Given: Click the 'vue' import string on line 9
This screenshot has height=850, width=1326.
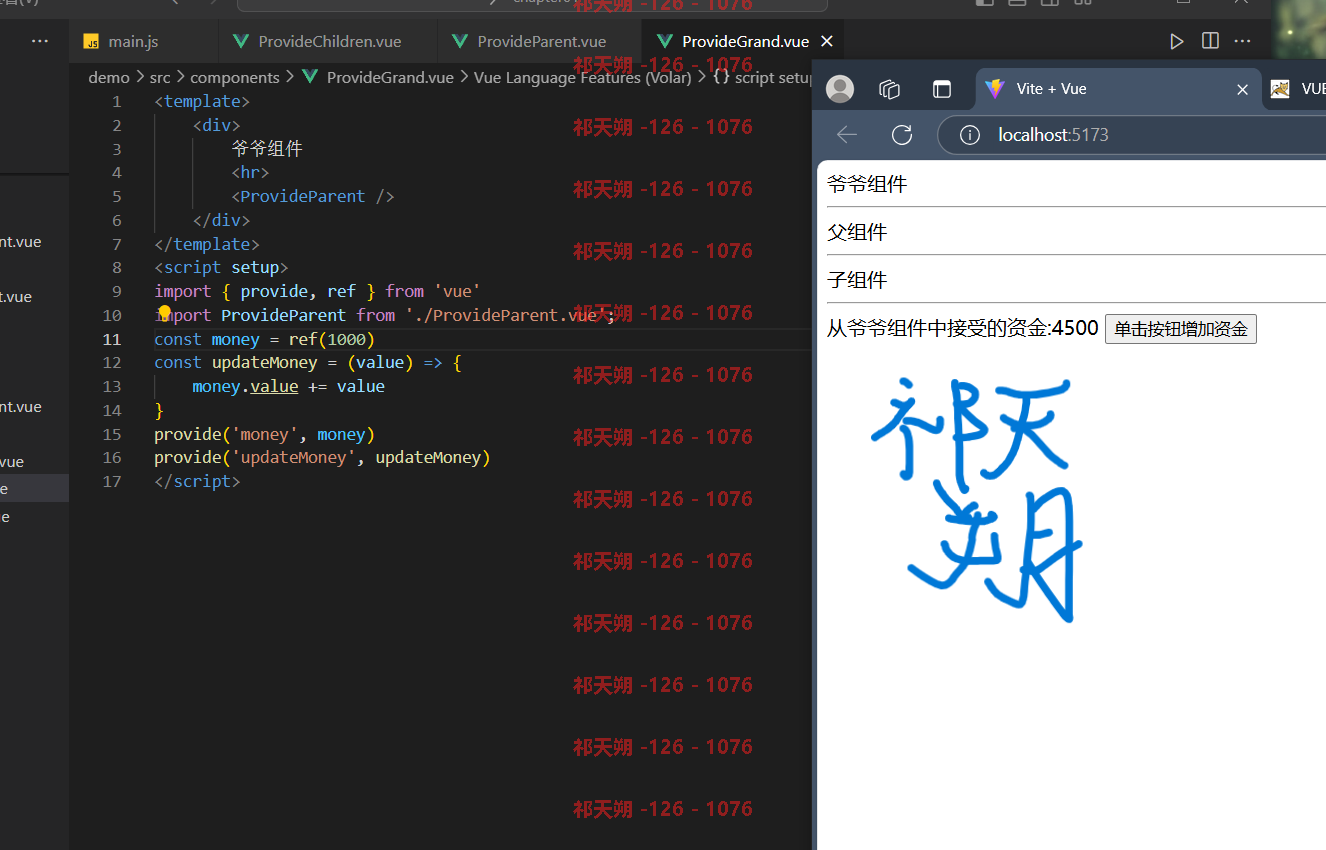Looking at the screenshot, I should (457, 291).
